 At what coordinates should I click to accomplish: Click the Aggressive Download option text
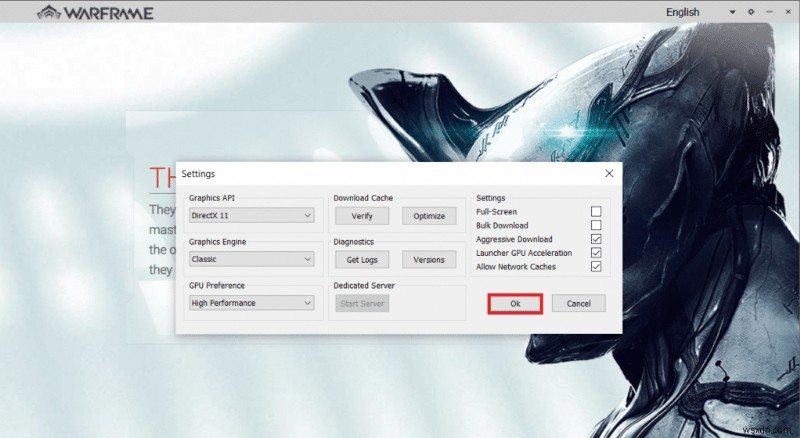click(x=514, y=239)
